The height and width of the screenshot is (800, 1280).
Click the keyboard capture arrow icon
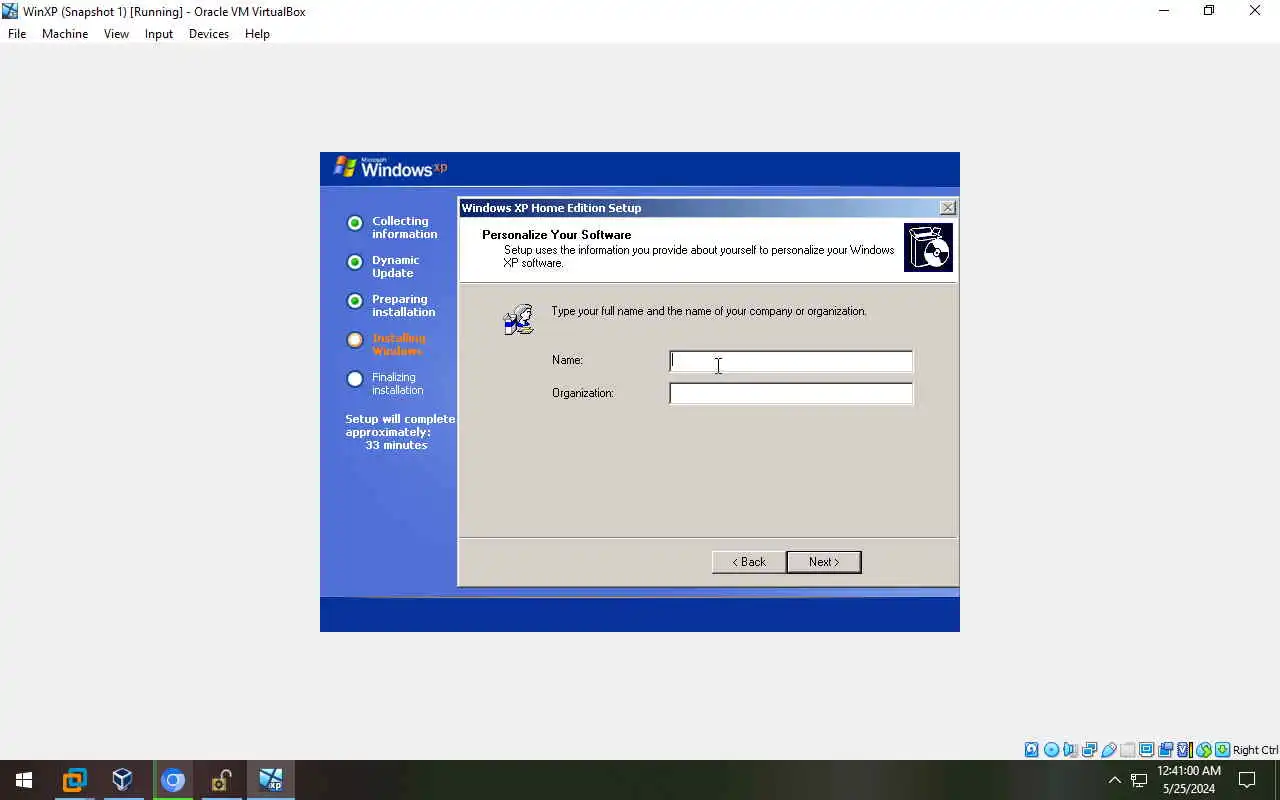click(1222, 750)
